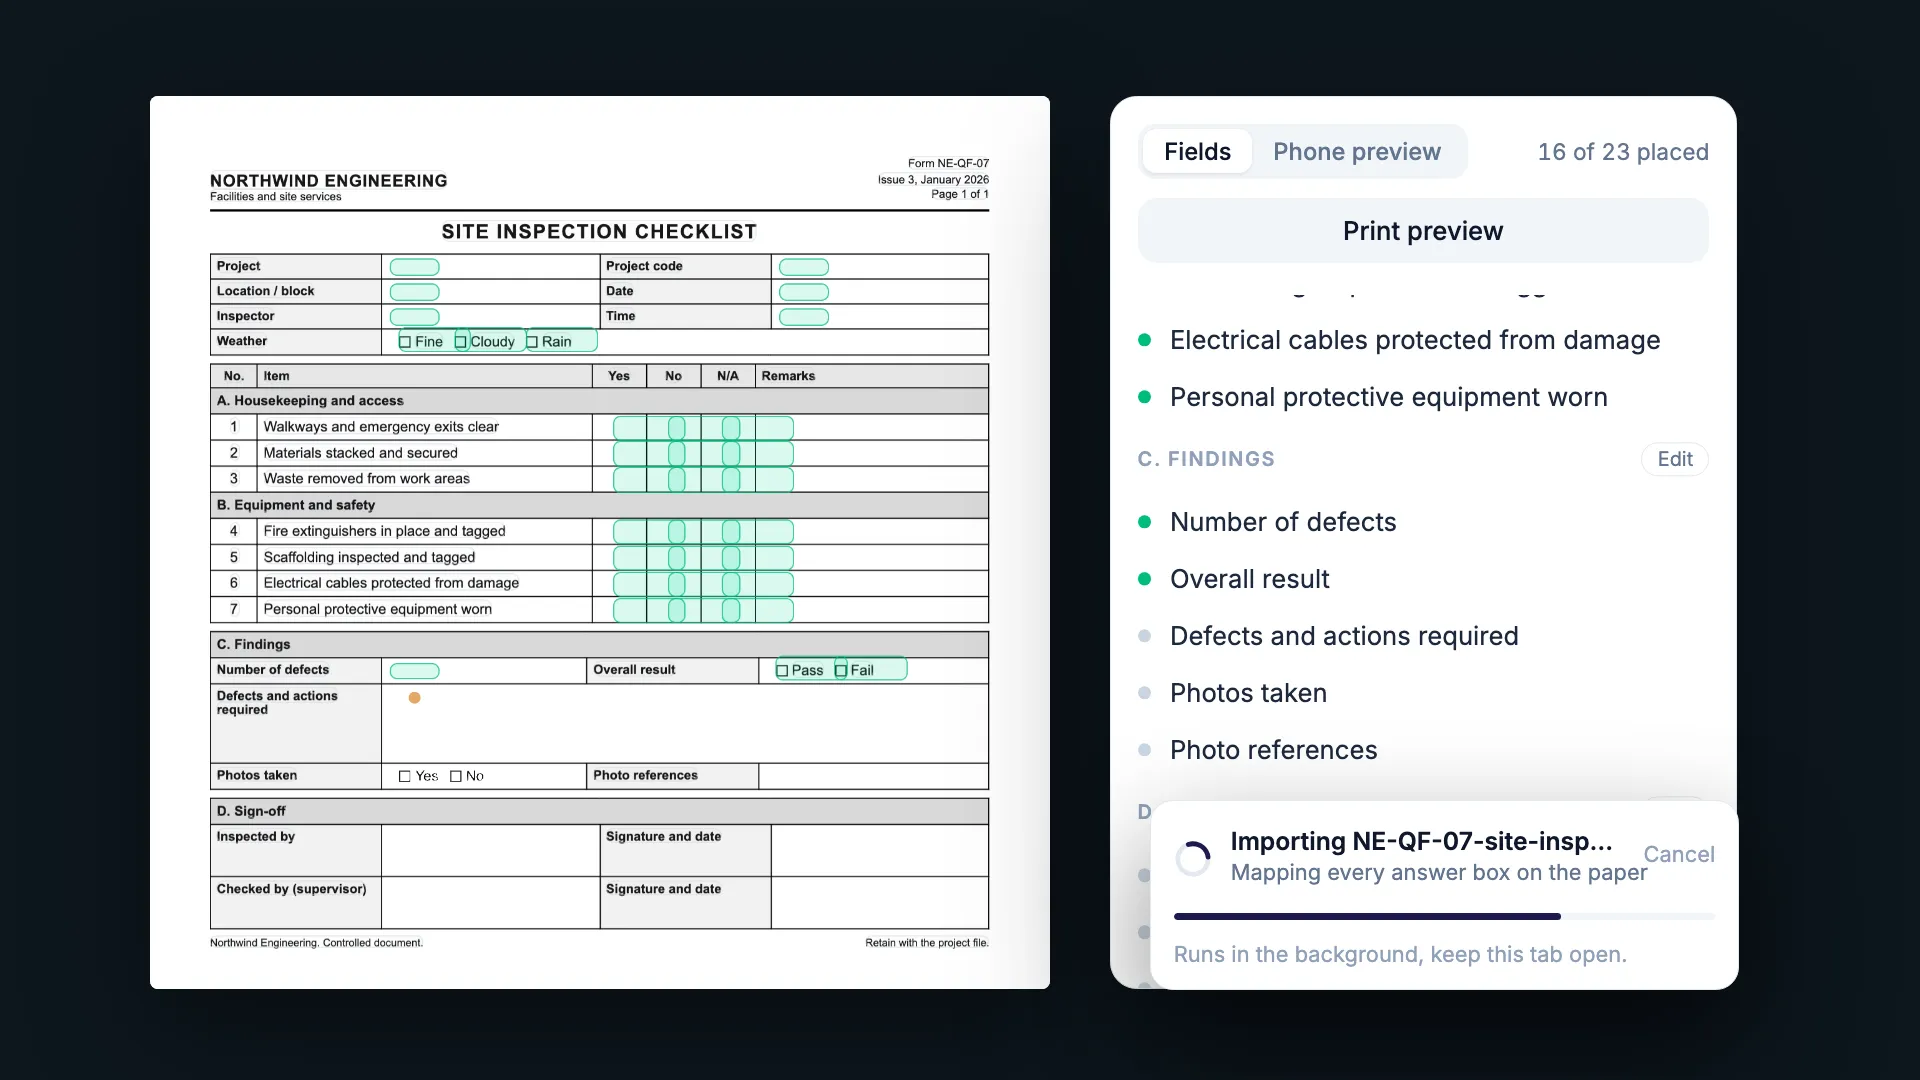The height and width of the screenshot is (1080, 1920).
Task: Check the Yes box for Photos taken
Action: pos(405,776)
